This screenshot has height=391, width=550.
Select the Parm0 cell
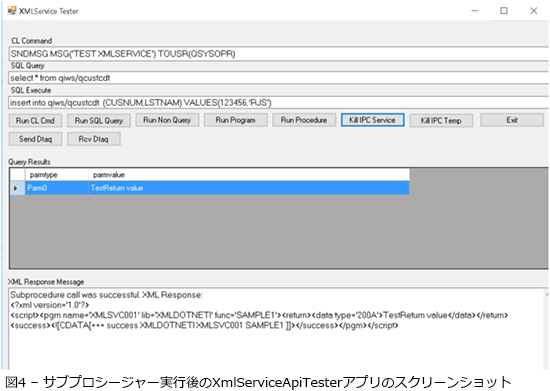[56, 188]
